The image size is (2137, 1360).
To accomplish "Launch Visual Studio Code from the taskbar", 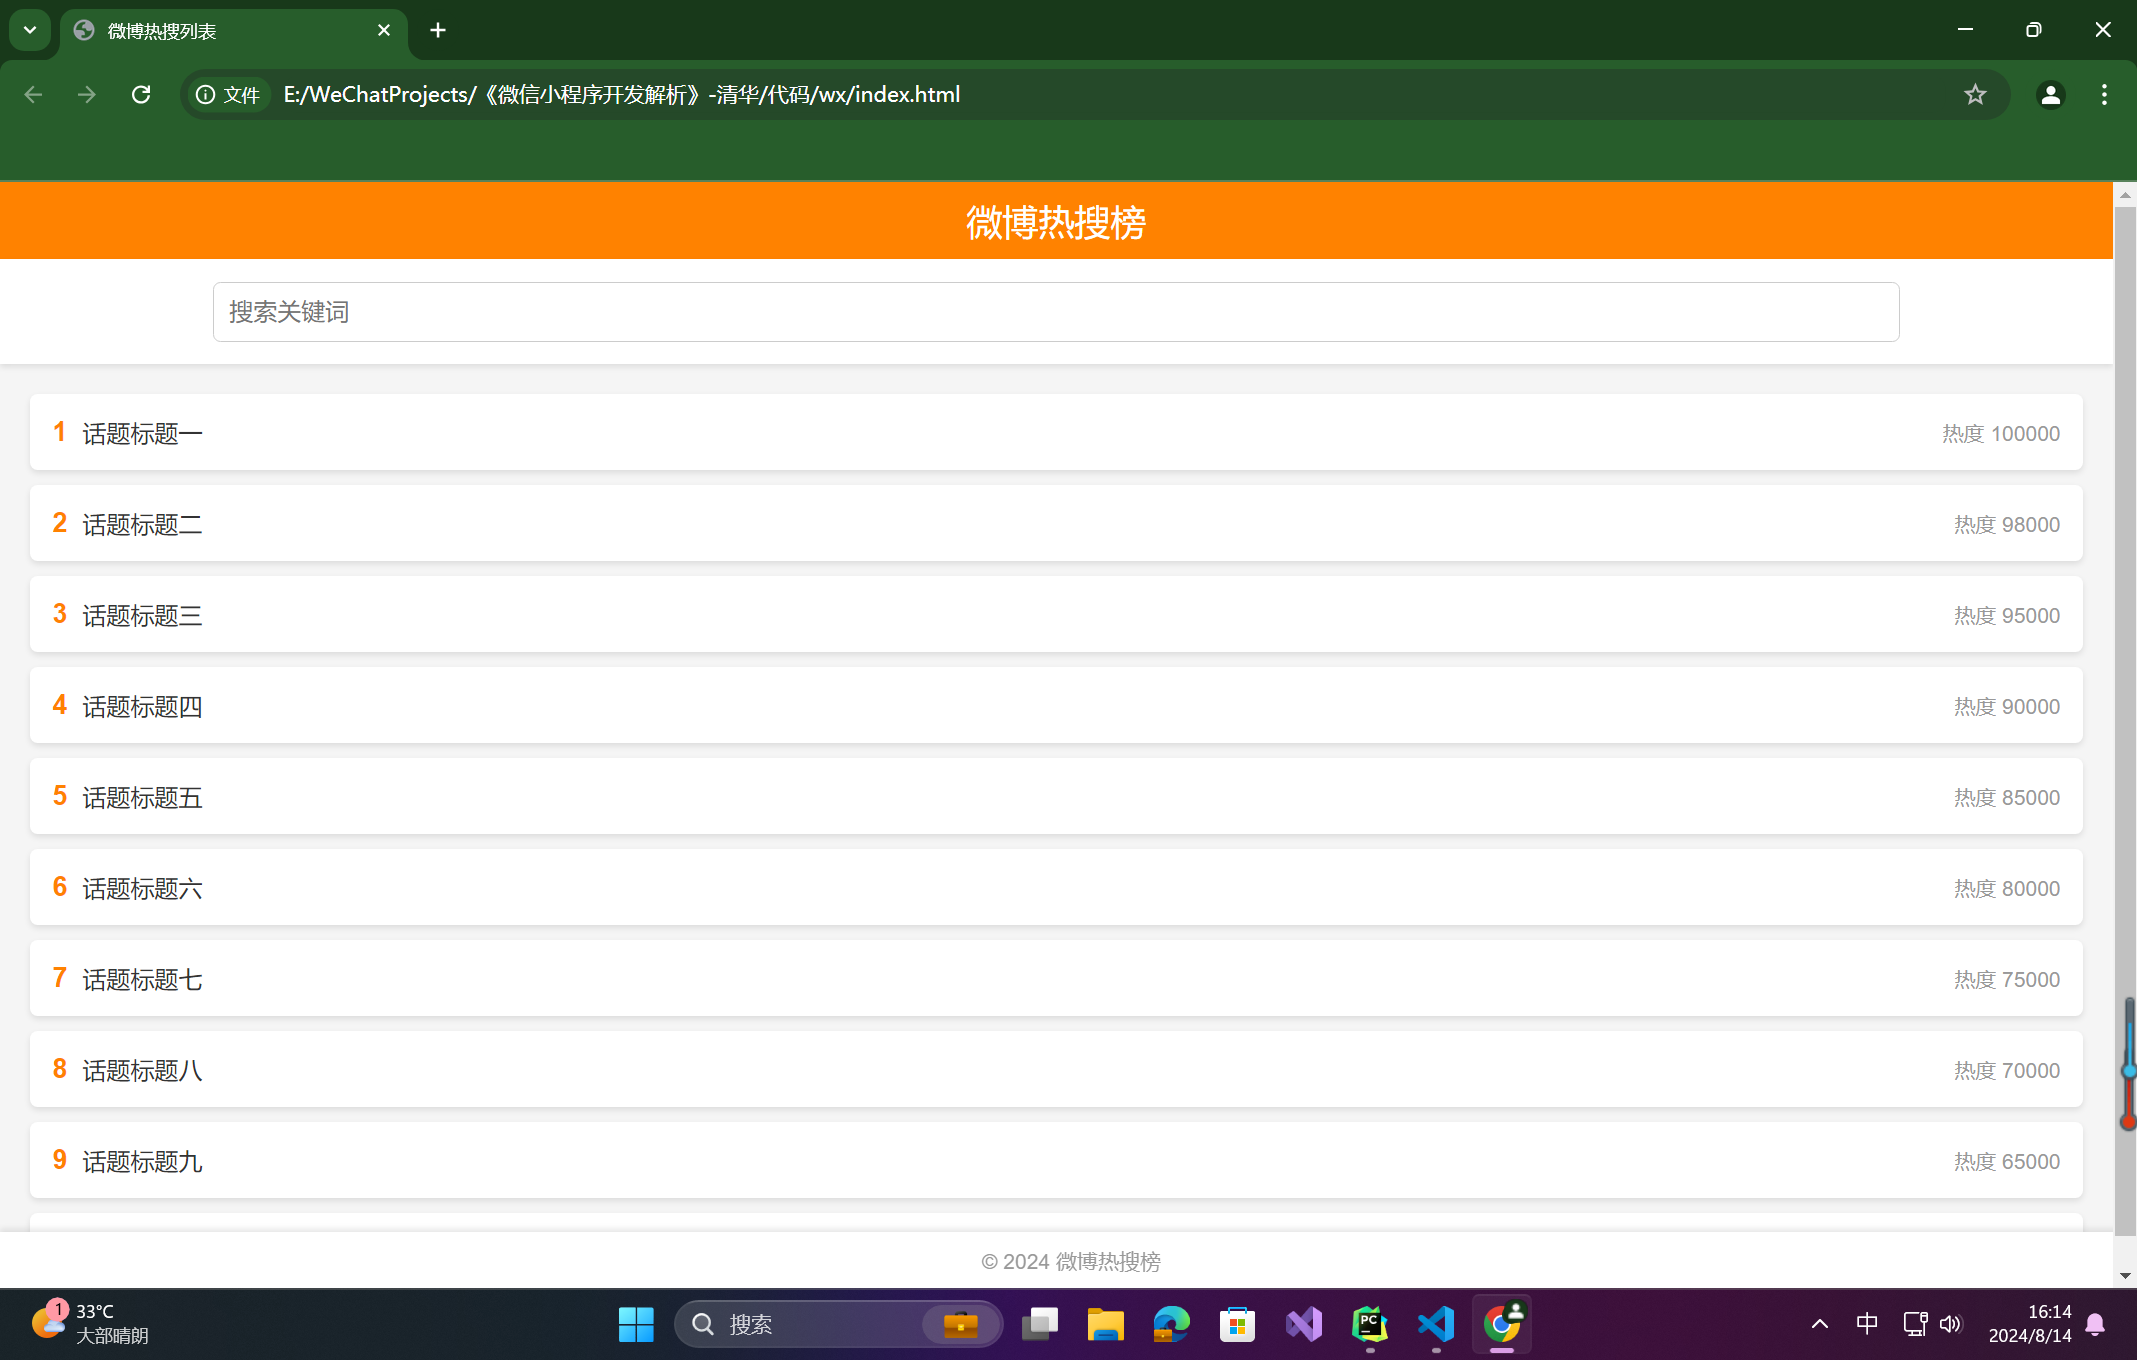I will tap(1436, 1324).
